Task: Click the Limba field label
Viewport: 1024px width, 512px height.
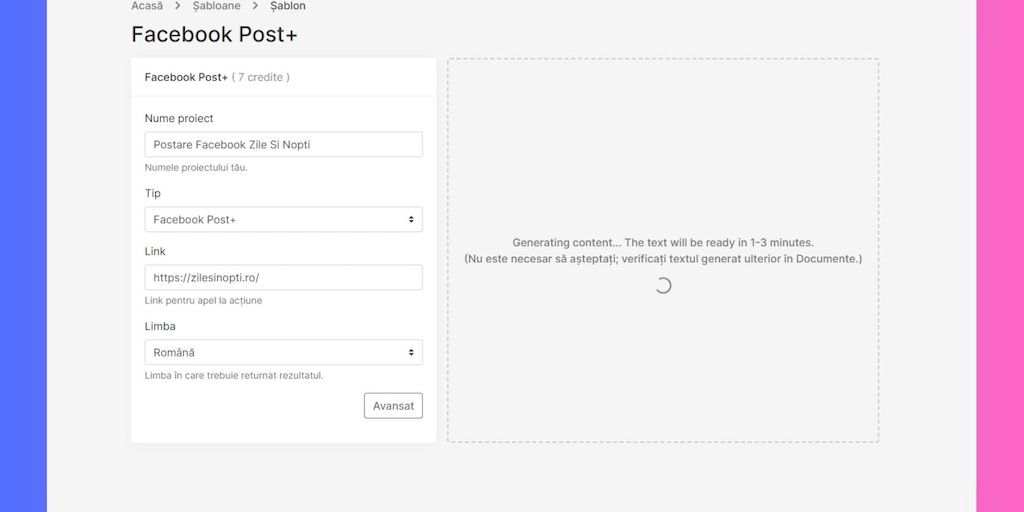Action: (160, 326)
